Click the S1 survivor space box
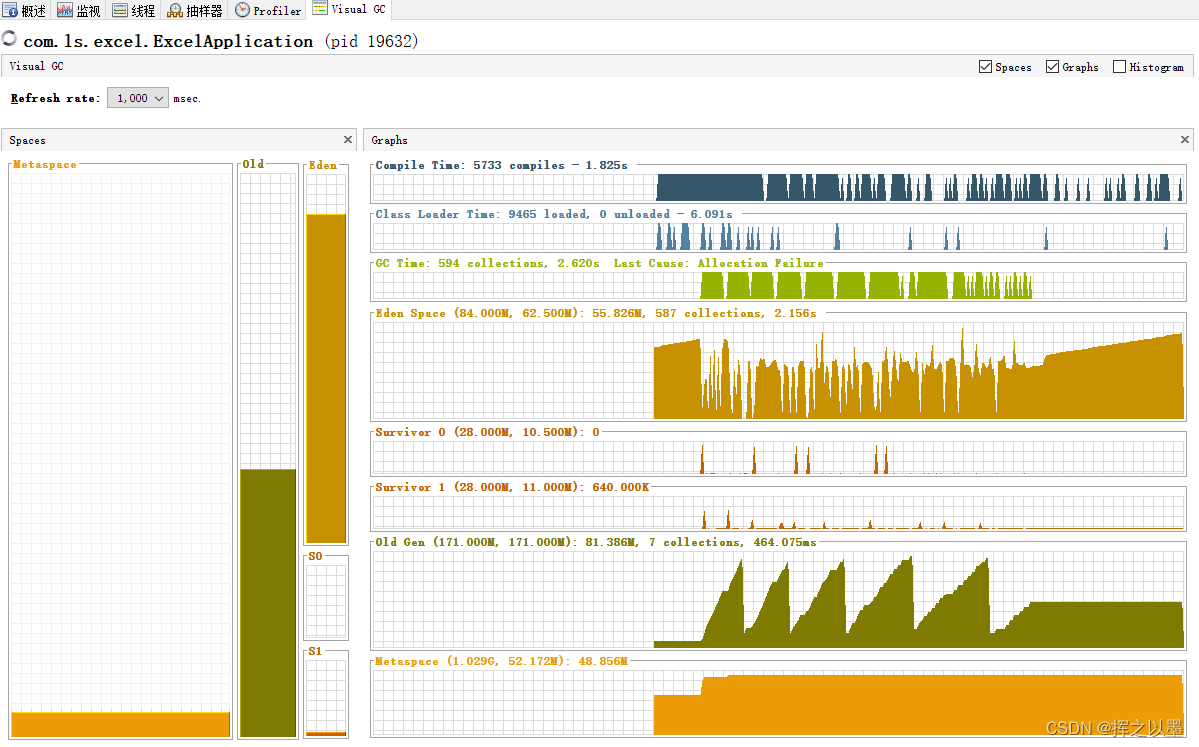The image size is (1199, 747). point(327,697)
